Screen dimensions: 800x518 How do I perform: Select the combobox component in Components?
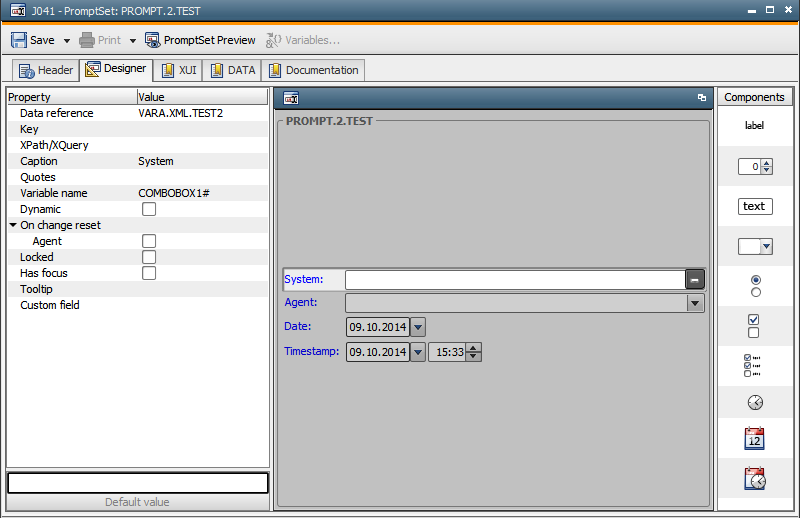[755, 246]
